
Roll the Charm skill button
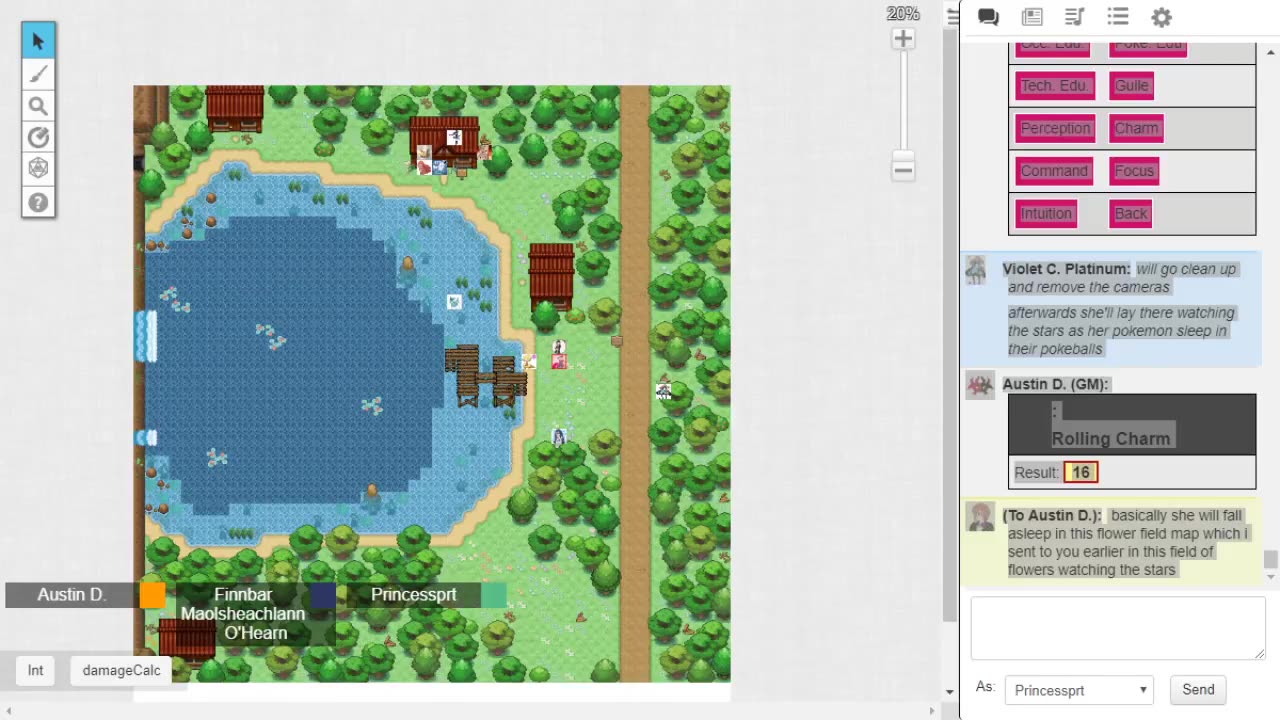(1136, 128)
